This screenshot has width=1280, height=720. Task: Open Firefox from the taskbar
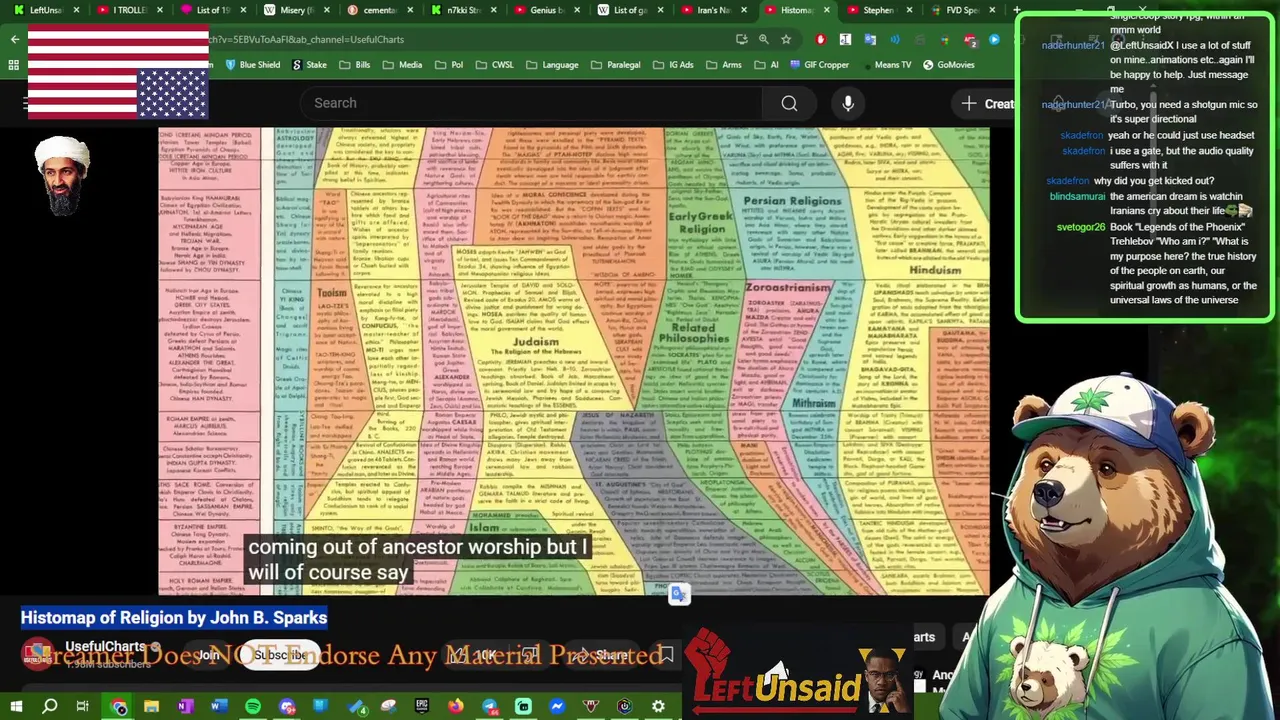click(456, 707)
